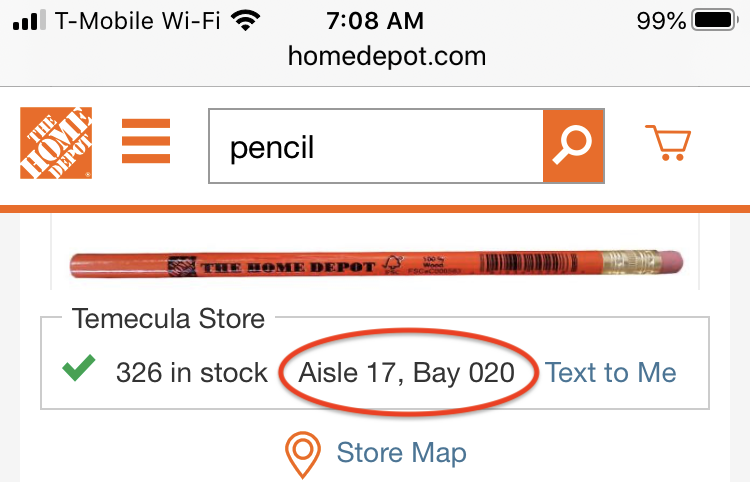
Task: Tap the Temecula Store heading
Action: click(x=168, y=318)
